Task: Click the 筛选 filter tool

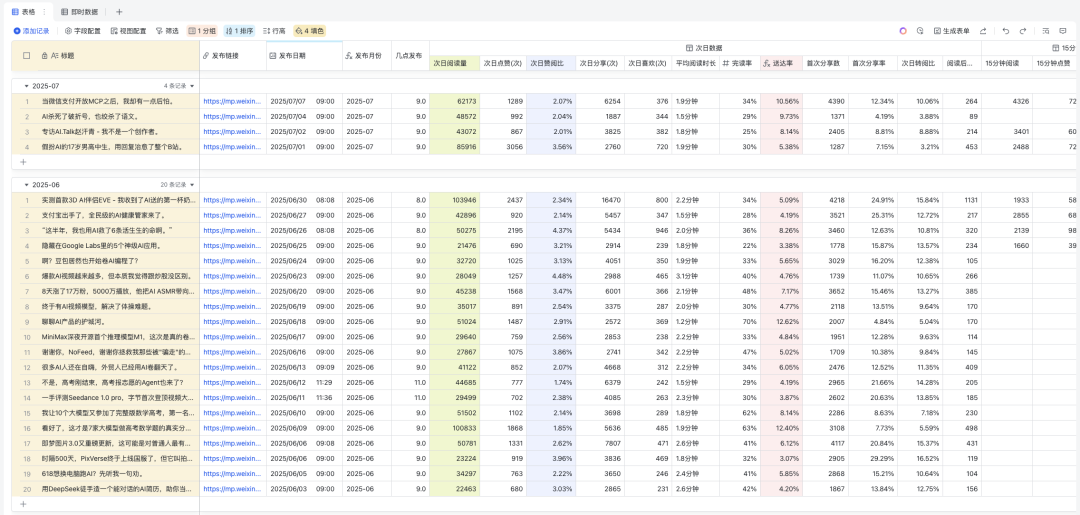Action: [167, 31]
